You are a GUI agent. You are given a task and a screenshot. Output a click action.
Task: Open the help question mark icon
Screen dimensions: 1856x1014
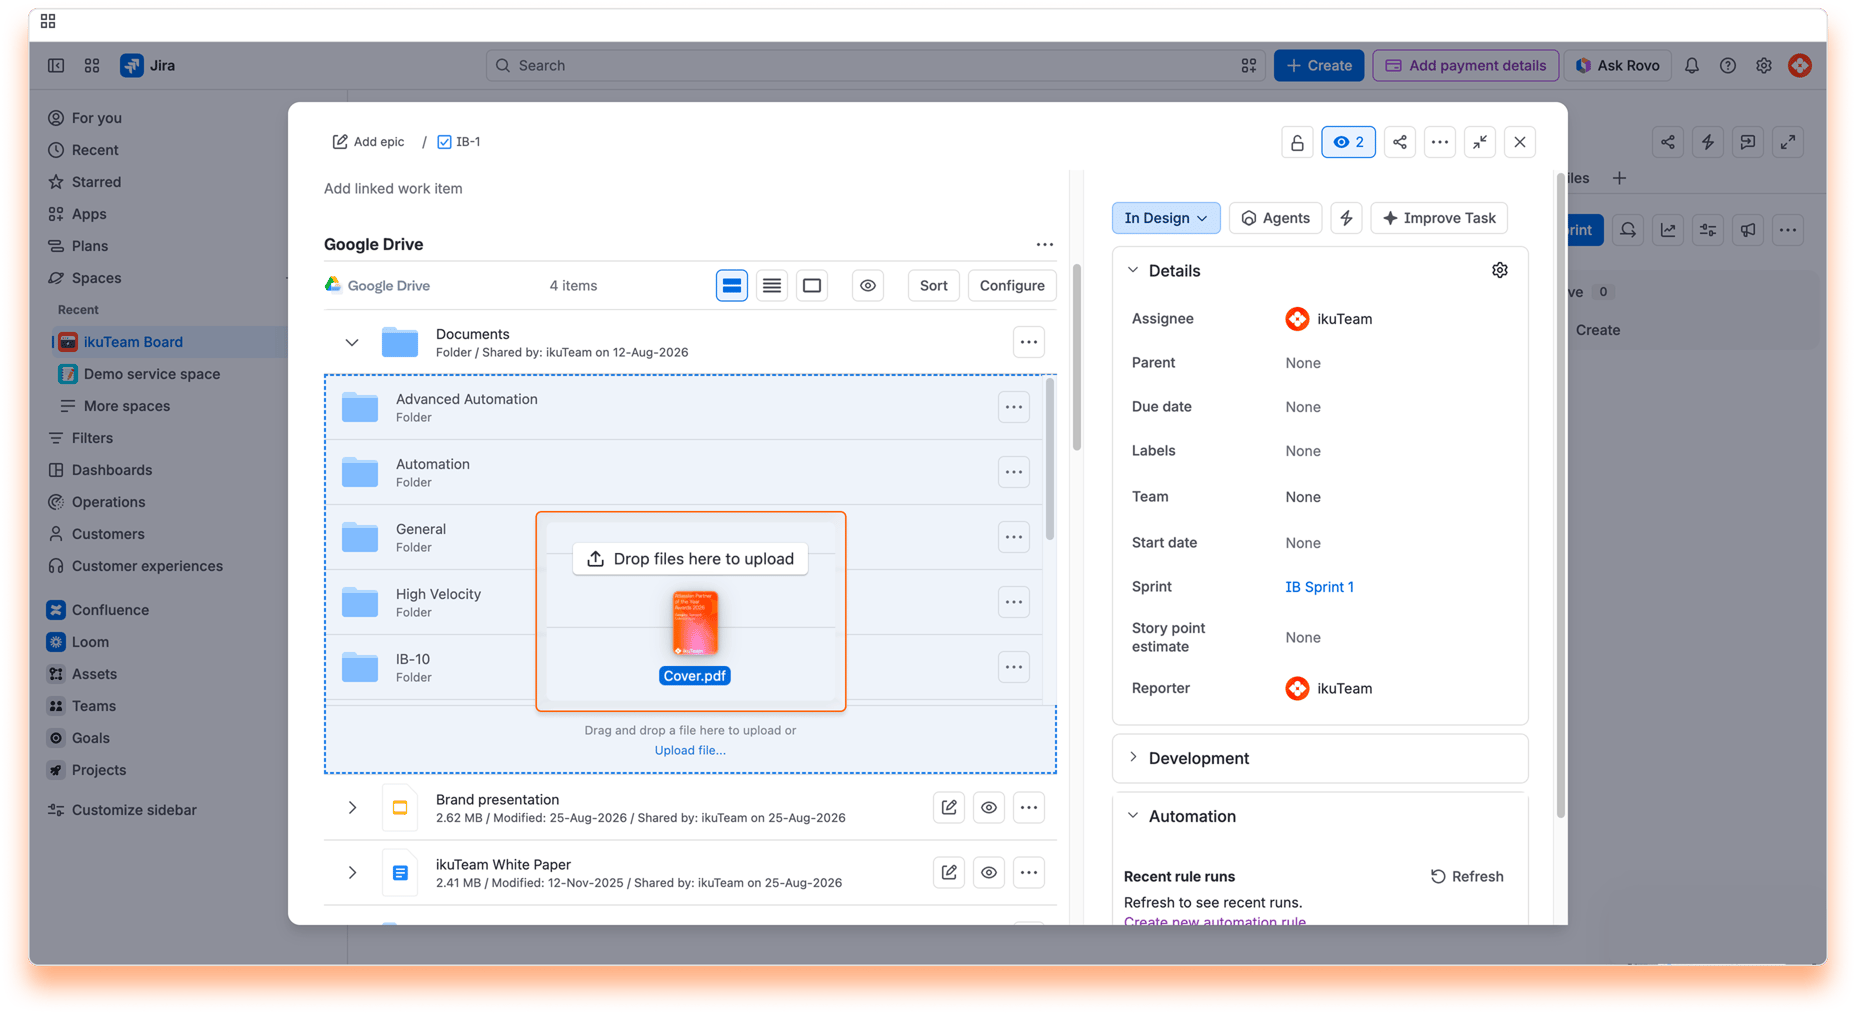tap(1728, 65)
